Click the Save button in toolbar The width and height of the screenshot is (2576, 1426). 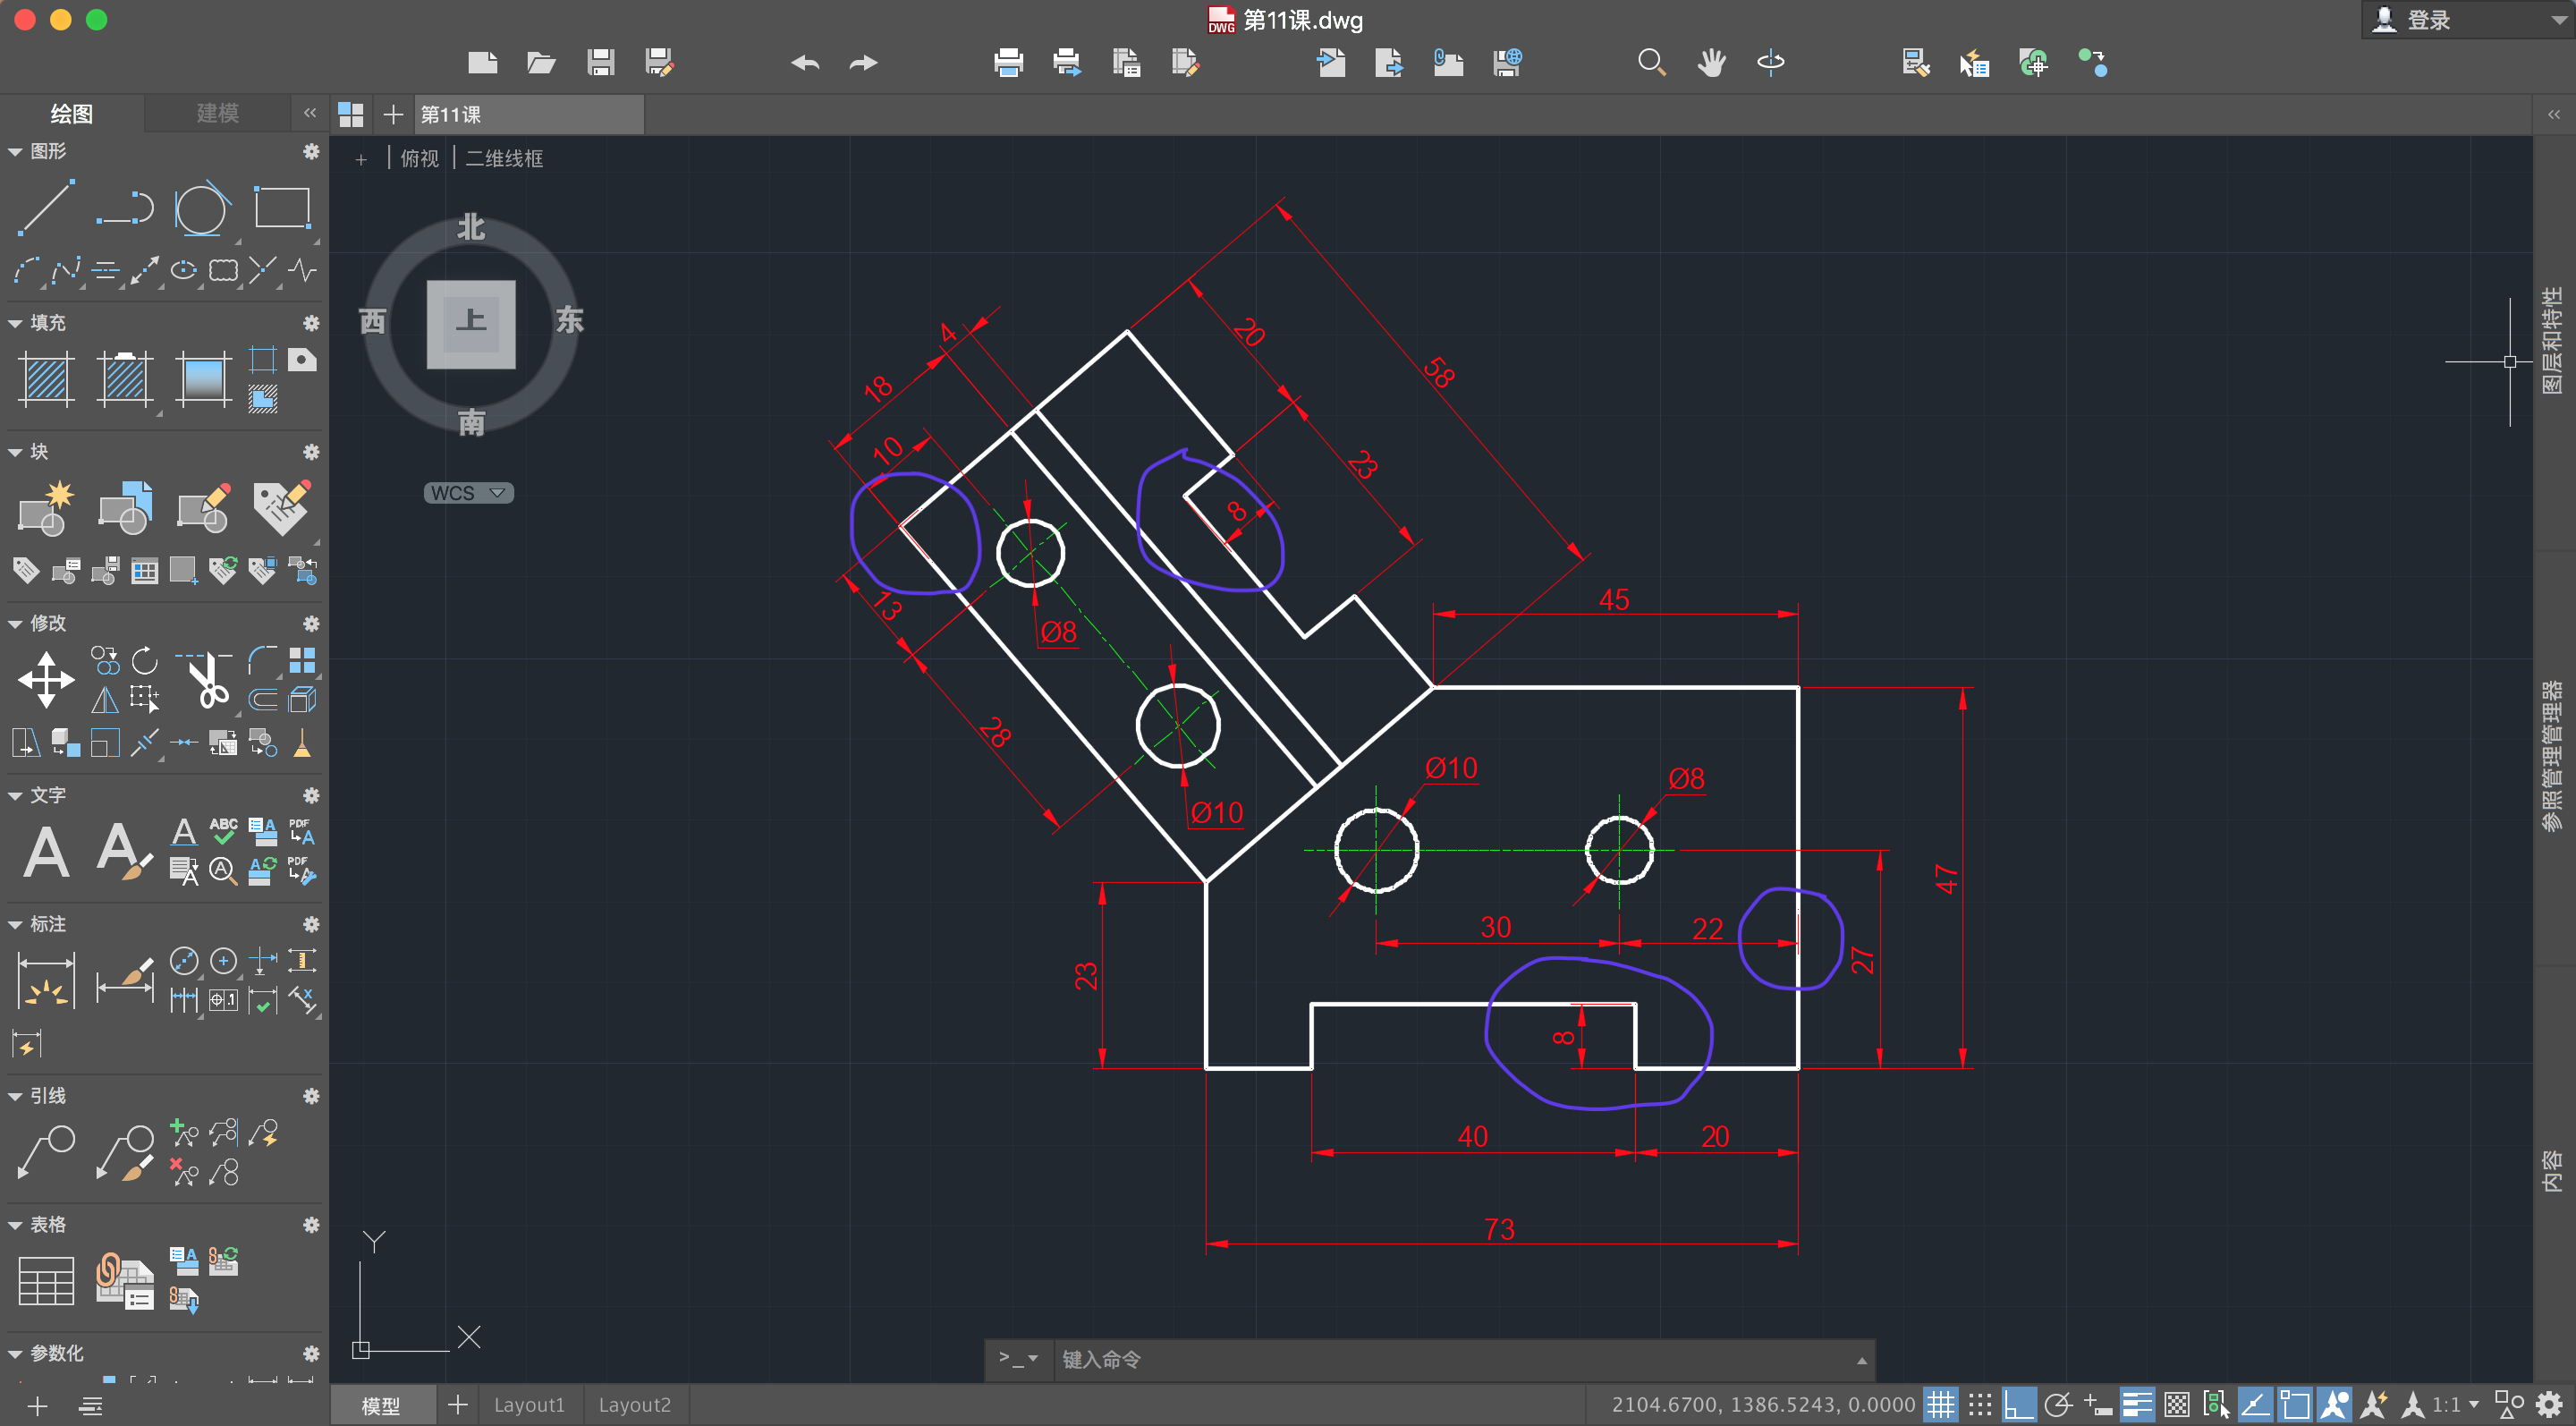click(602, 67)
